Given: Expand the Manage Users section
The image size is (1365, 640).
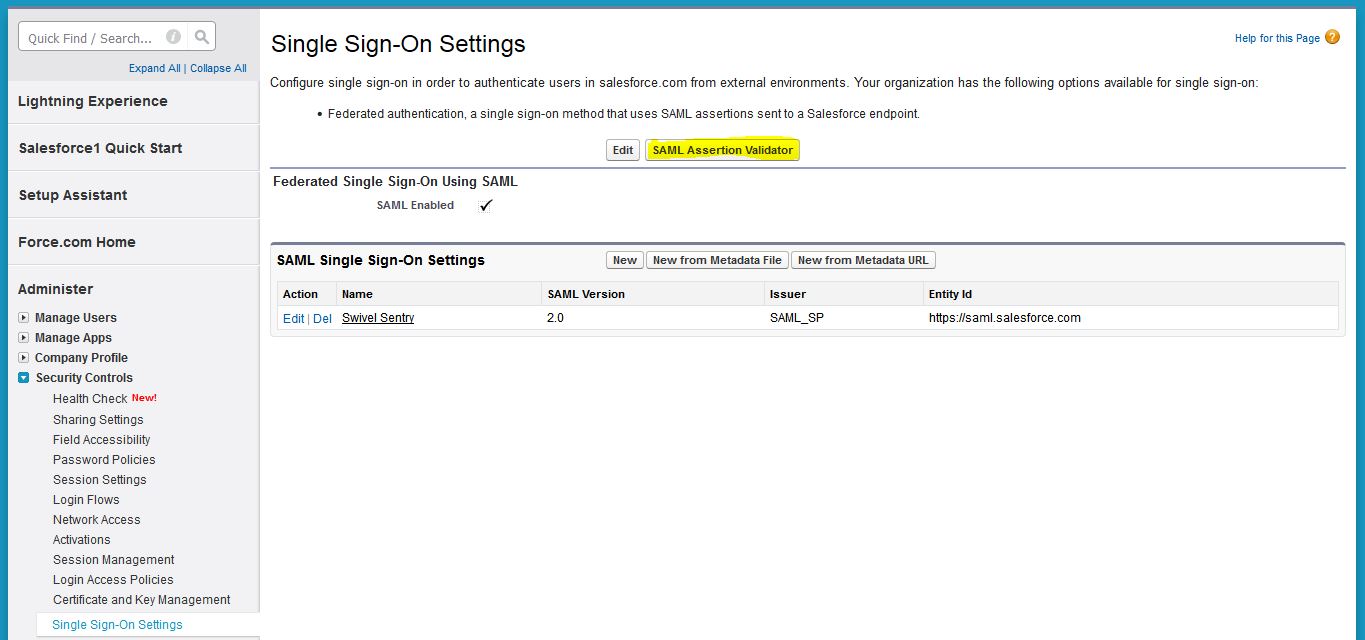Looking at the screenshot, I should coord(25,318).
